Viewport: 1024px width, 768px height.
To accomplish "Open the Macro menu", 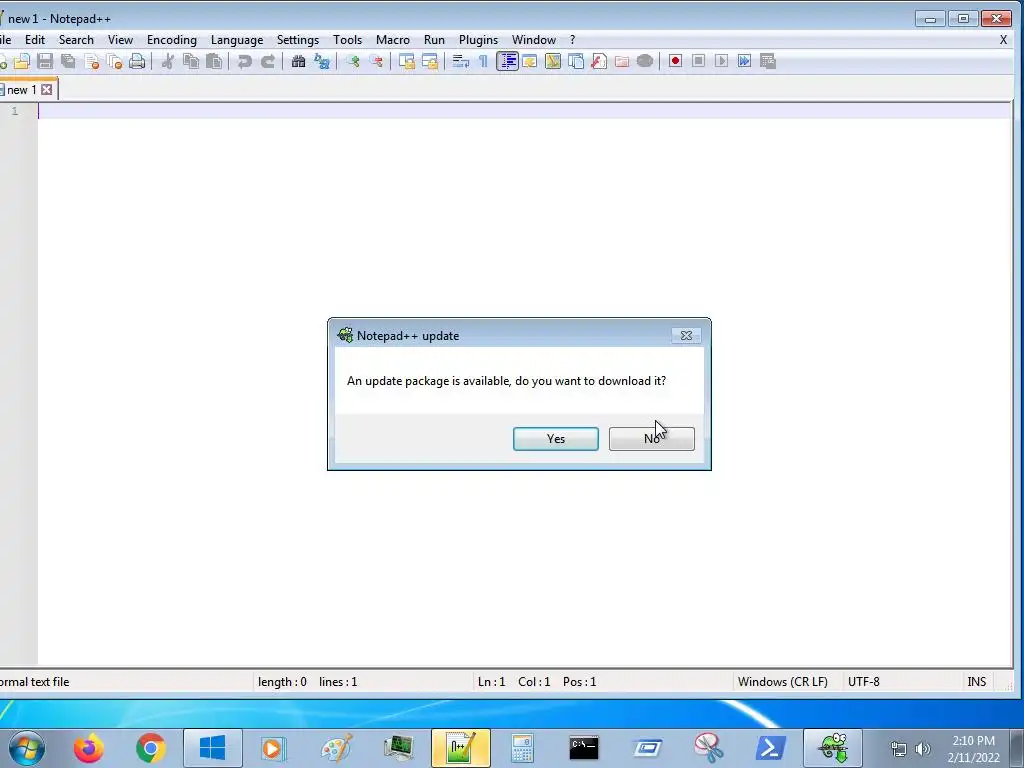I will point(392,40).
